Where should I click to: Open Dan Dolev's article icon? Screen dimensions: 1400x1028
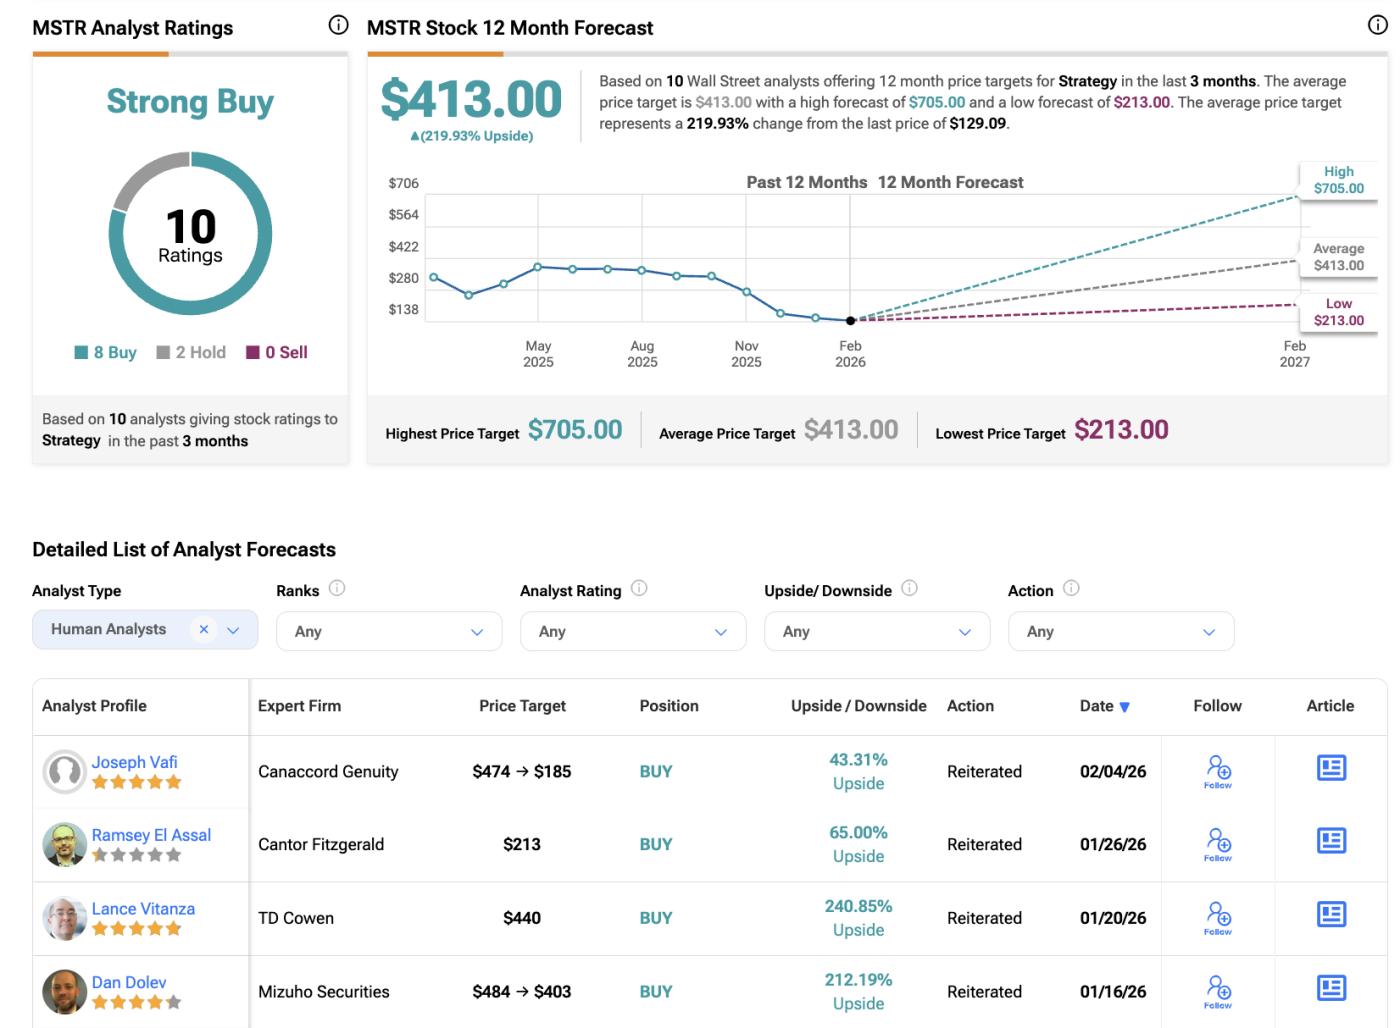tap(1330, 989)
